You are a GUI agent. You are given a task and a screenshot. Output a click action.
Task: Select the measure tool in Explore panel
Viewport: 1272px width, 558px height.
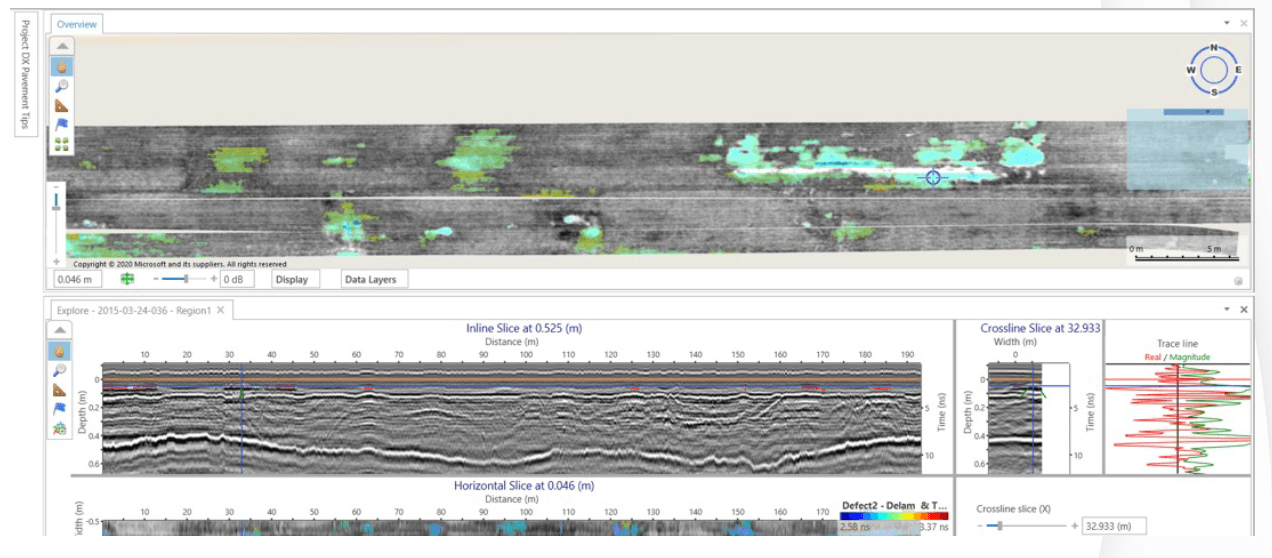[x=60, y=389]
